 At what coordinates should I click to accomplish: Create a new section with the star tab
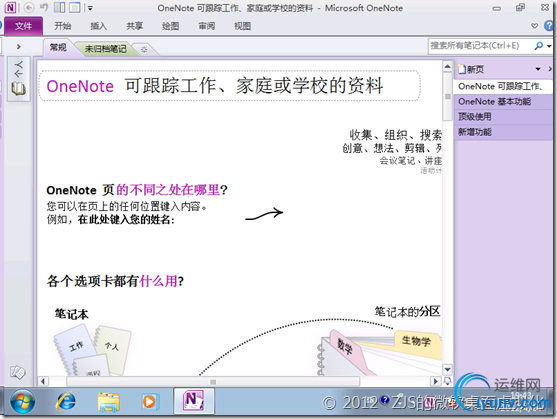pos(144,49)
